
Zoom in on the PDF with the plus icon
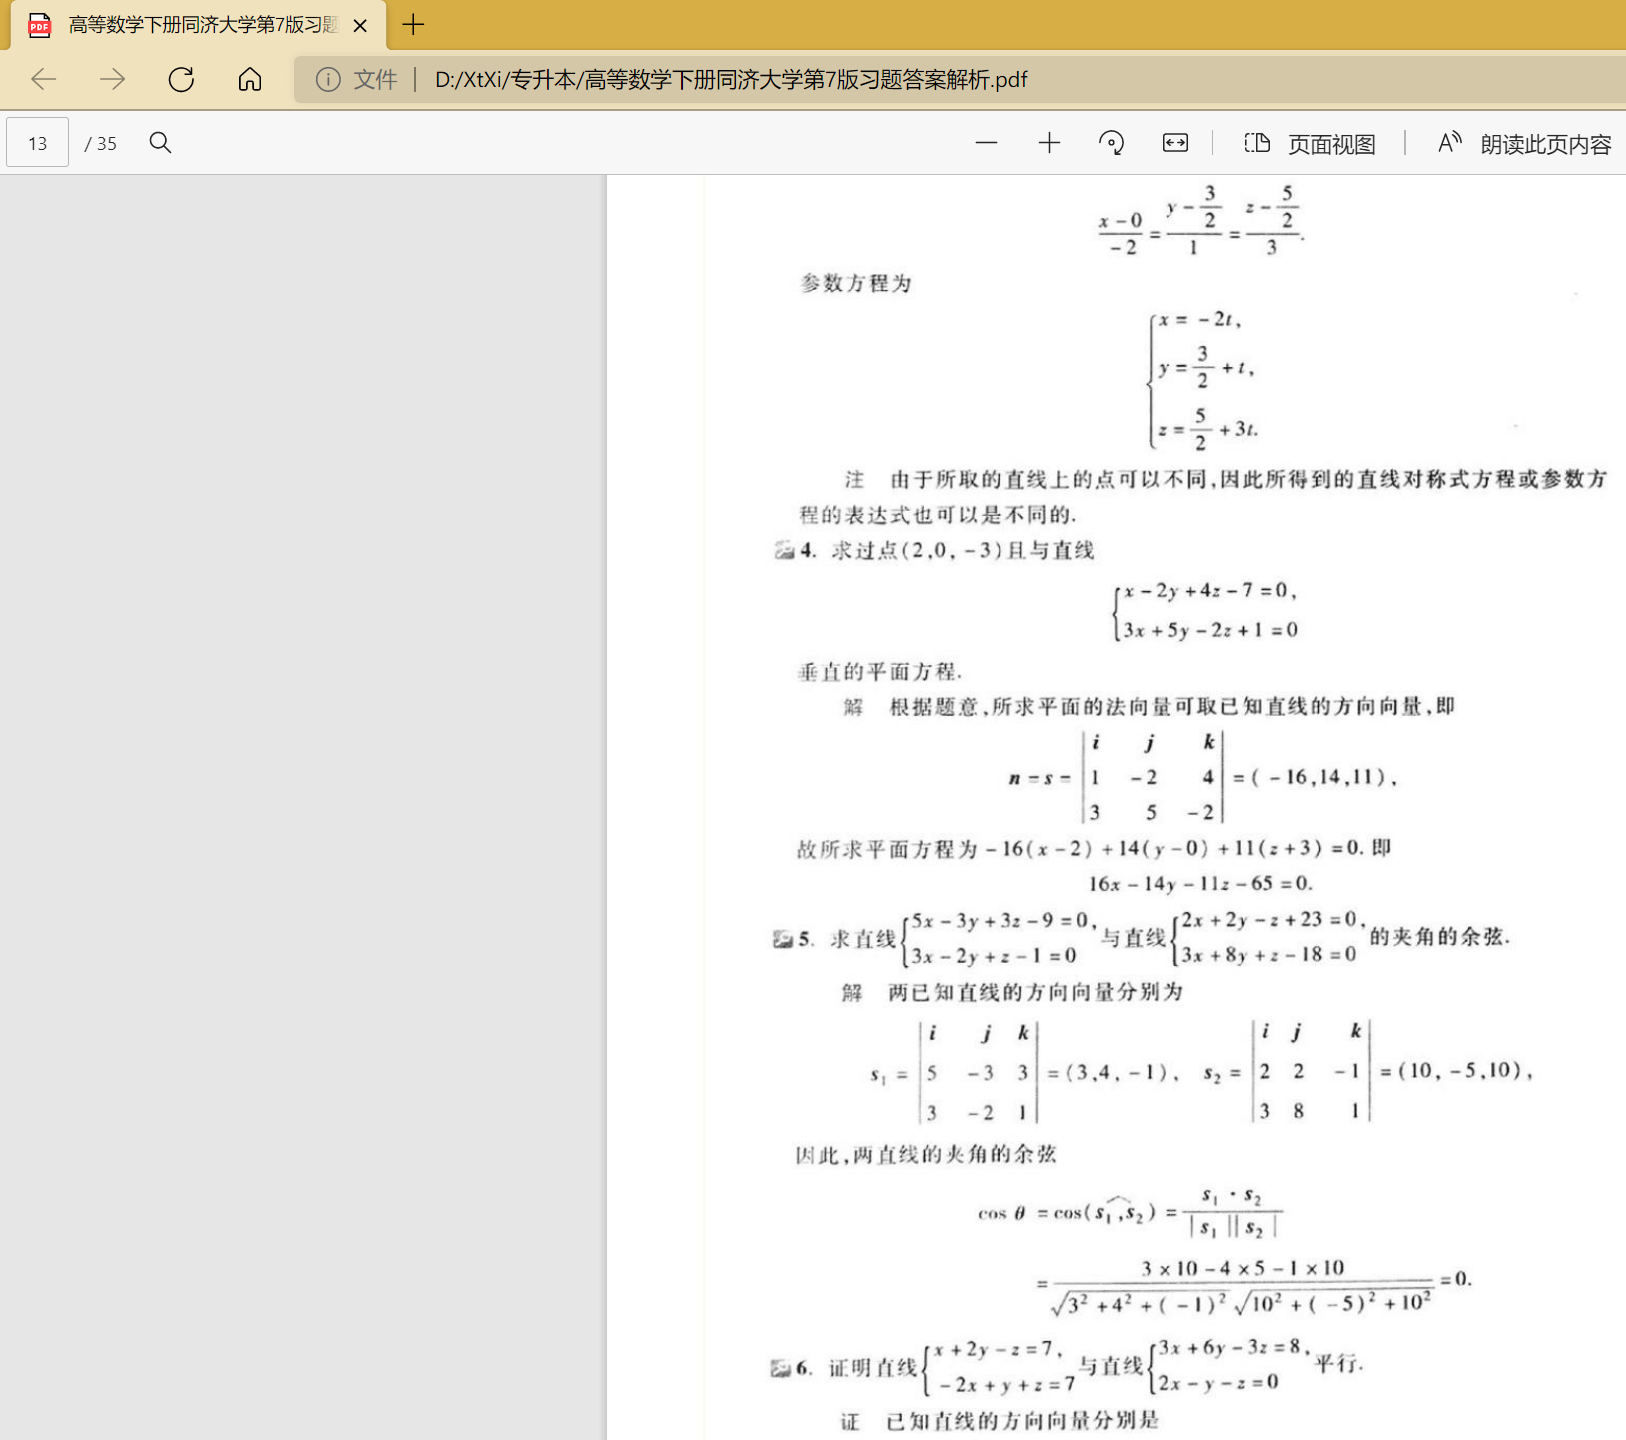(x=1049, y=143)
